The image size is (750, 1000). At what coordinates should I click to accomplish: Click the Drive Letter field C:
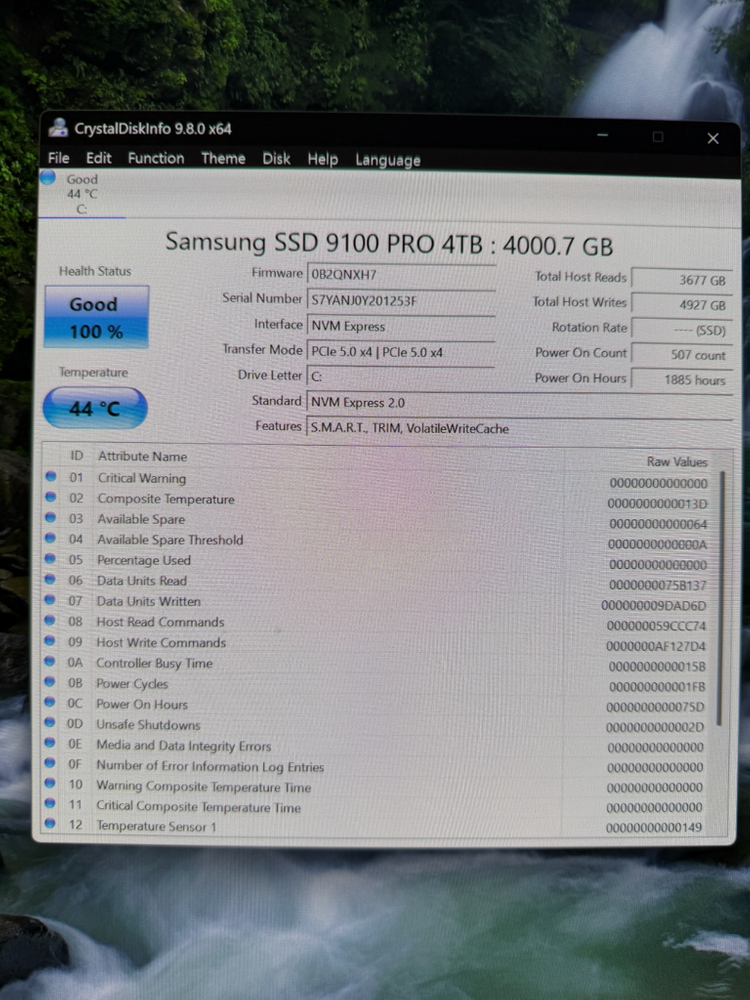tap(401, 376)
